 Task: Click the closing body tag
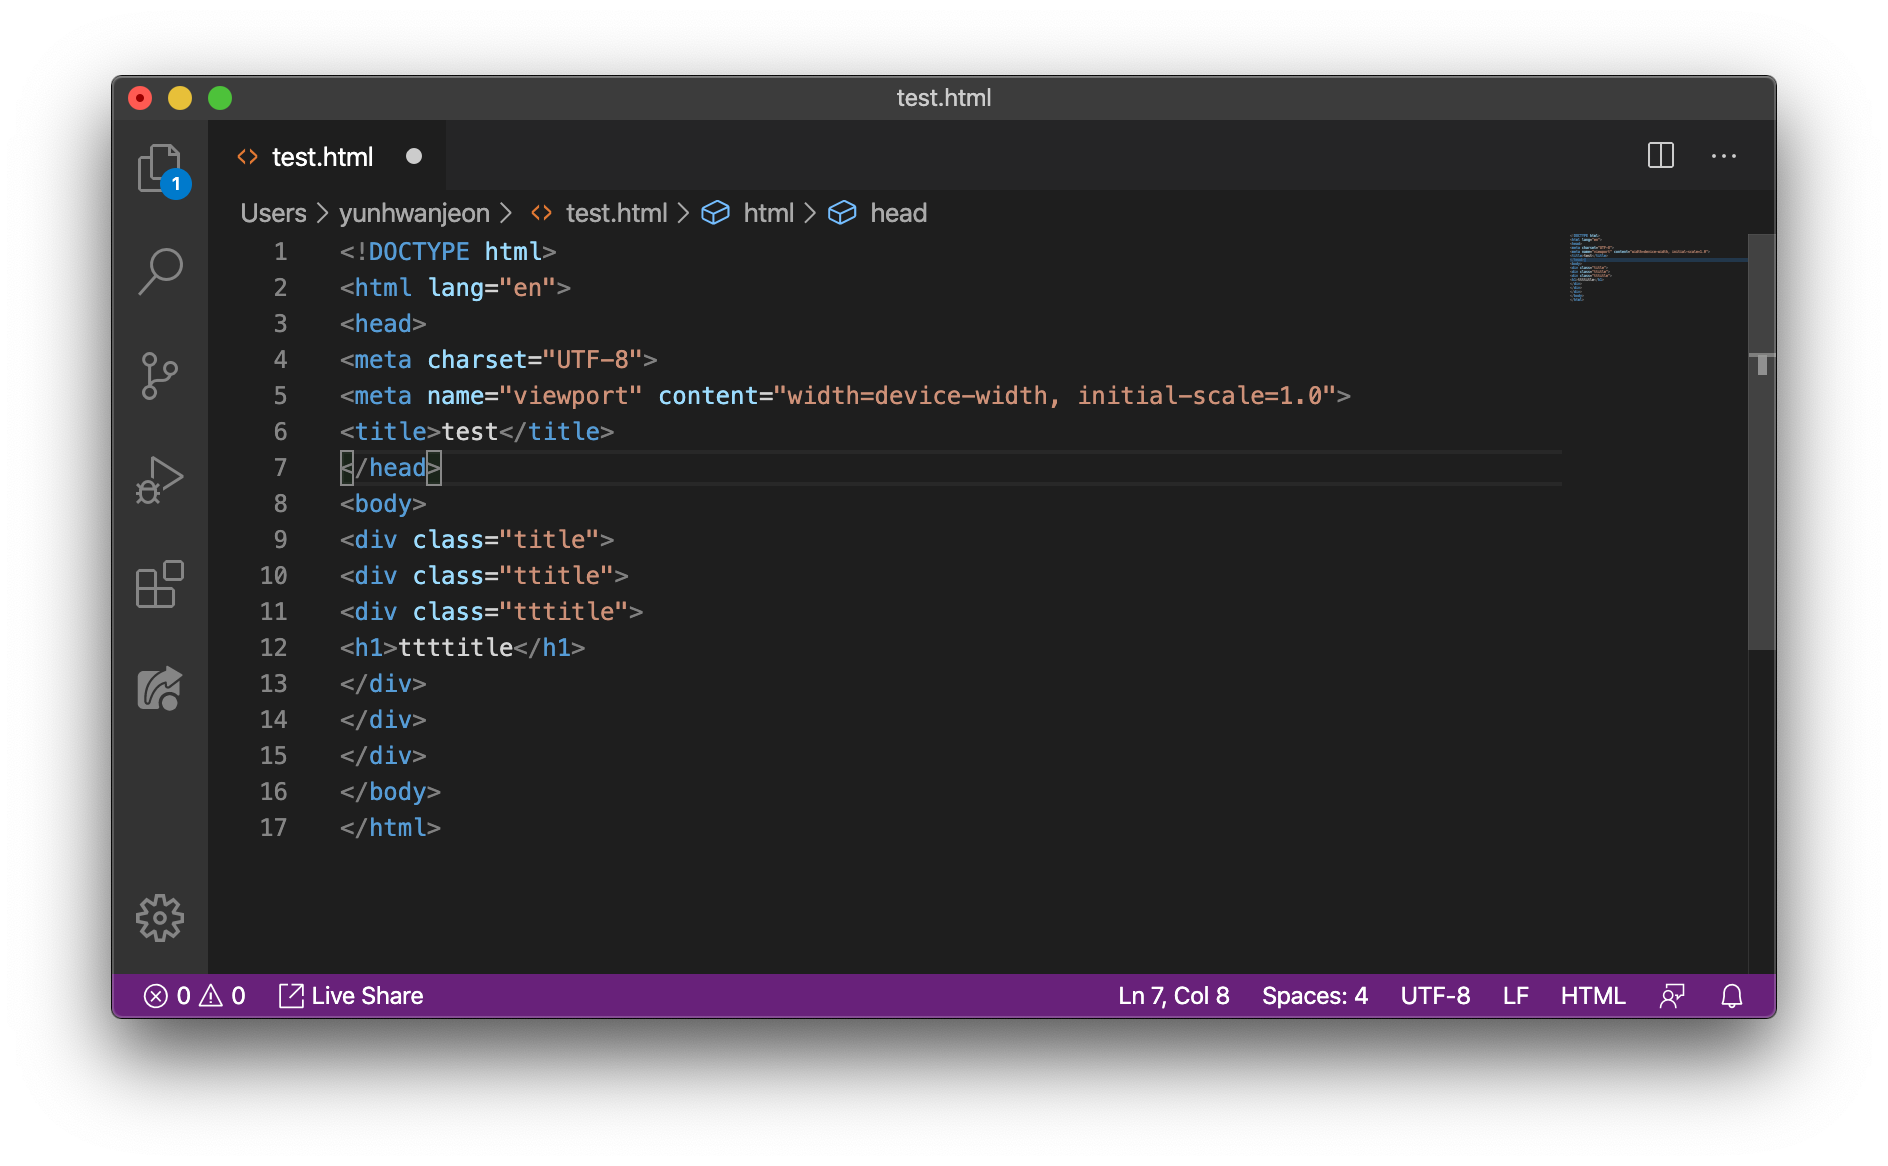[390, 792]
